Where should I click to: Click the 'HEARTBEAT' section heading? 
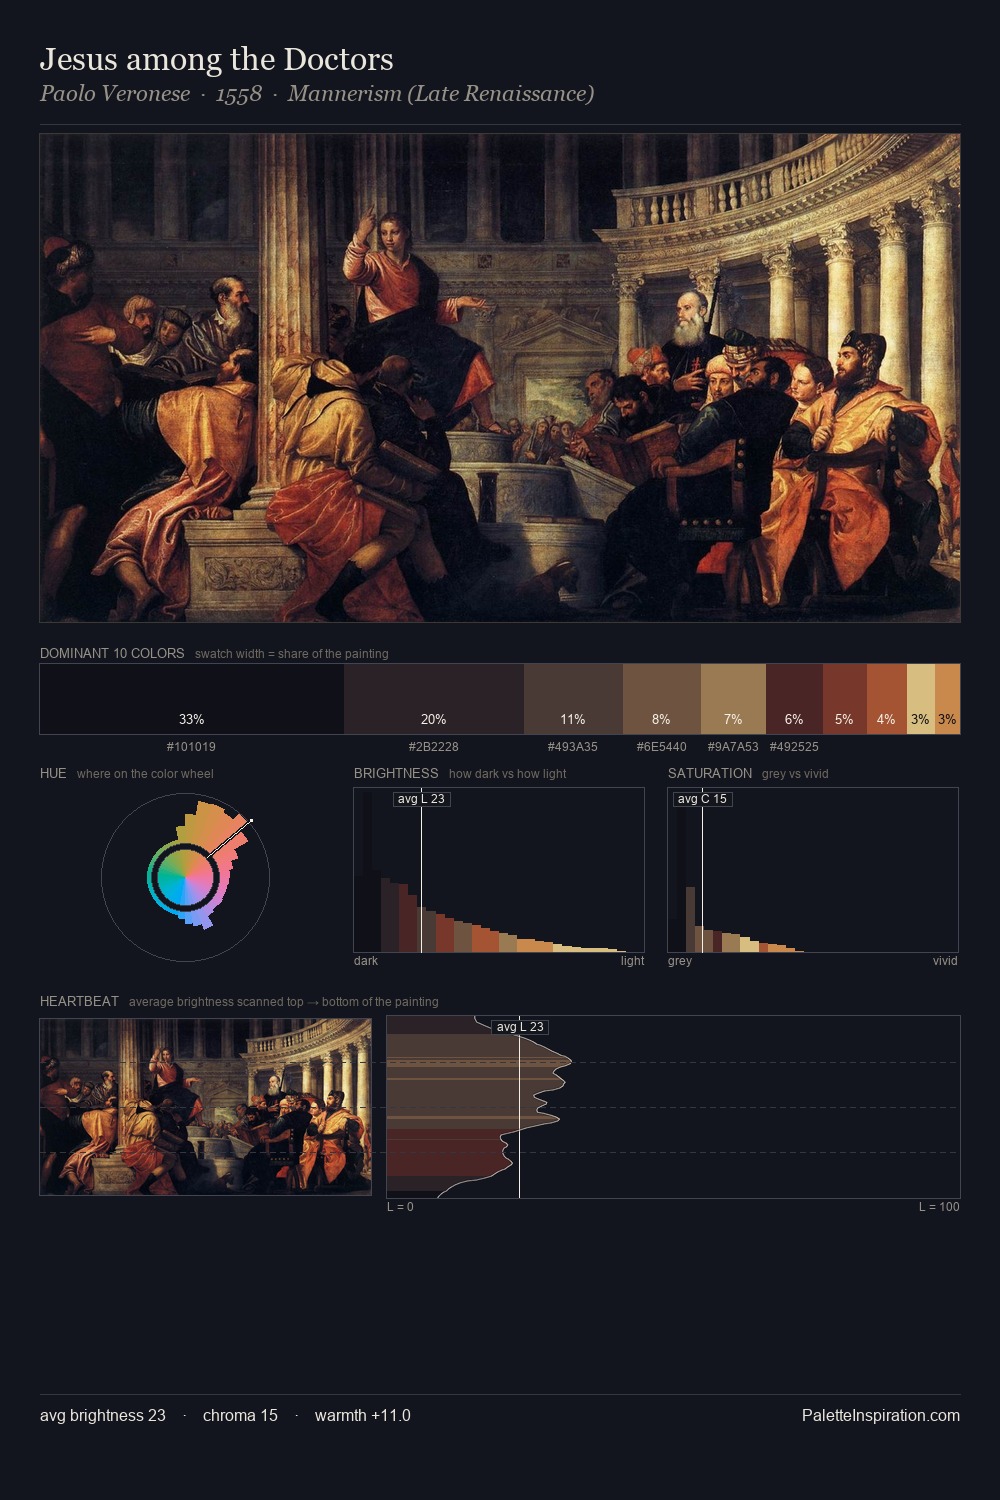click(x=79, y=1001)
